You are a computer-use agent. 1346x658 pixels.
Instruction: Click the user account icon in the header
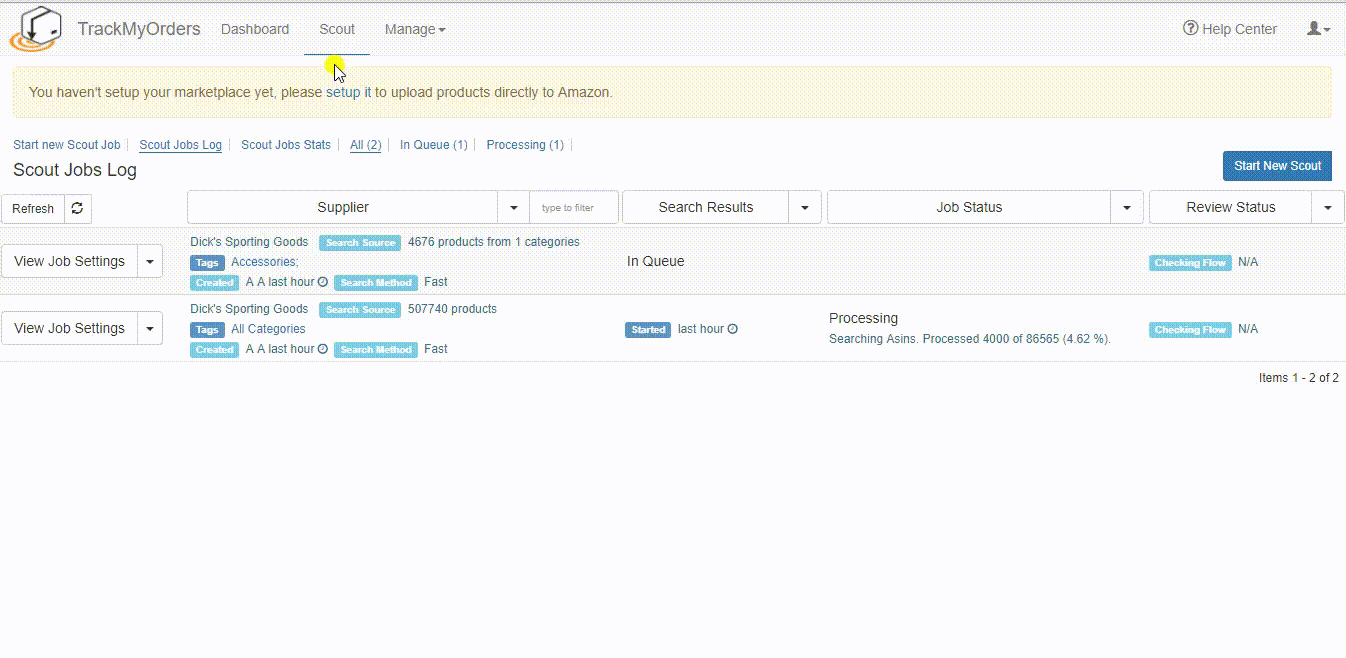[x=1315, y=29]
